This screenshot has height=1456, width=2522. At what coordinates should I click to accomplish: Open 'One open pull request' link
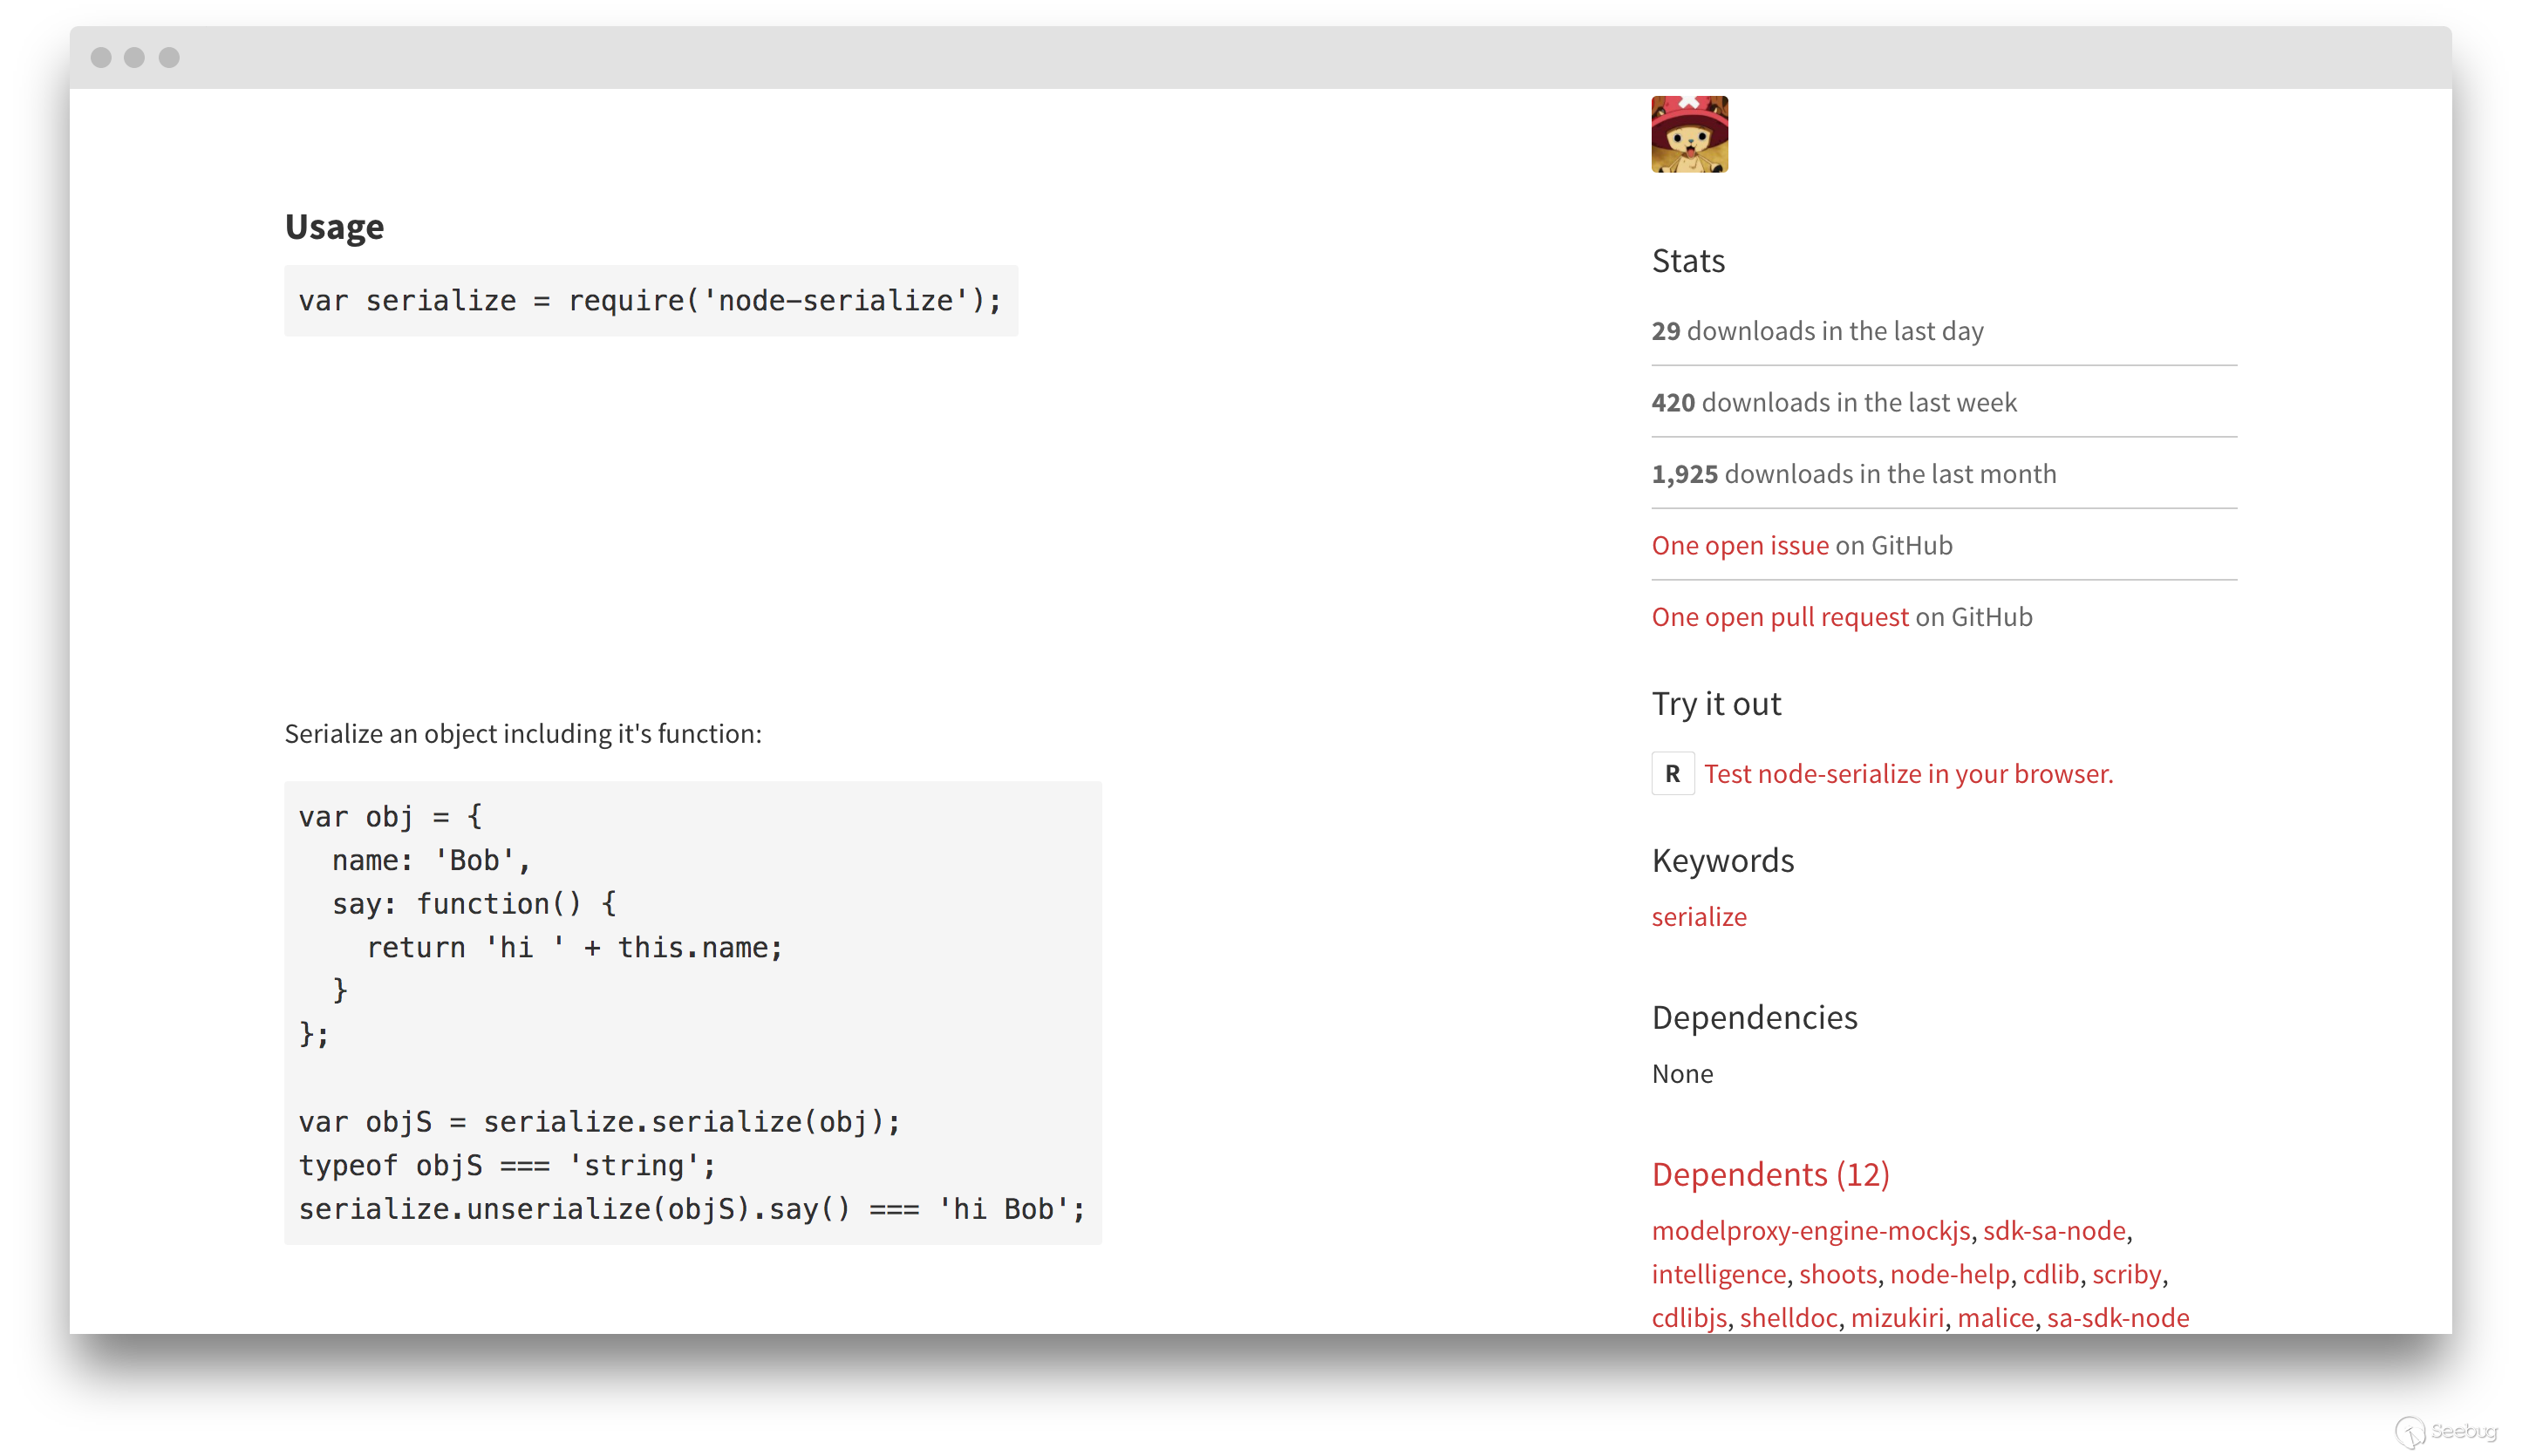(1779, 617)
